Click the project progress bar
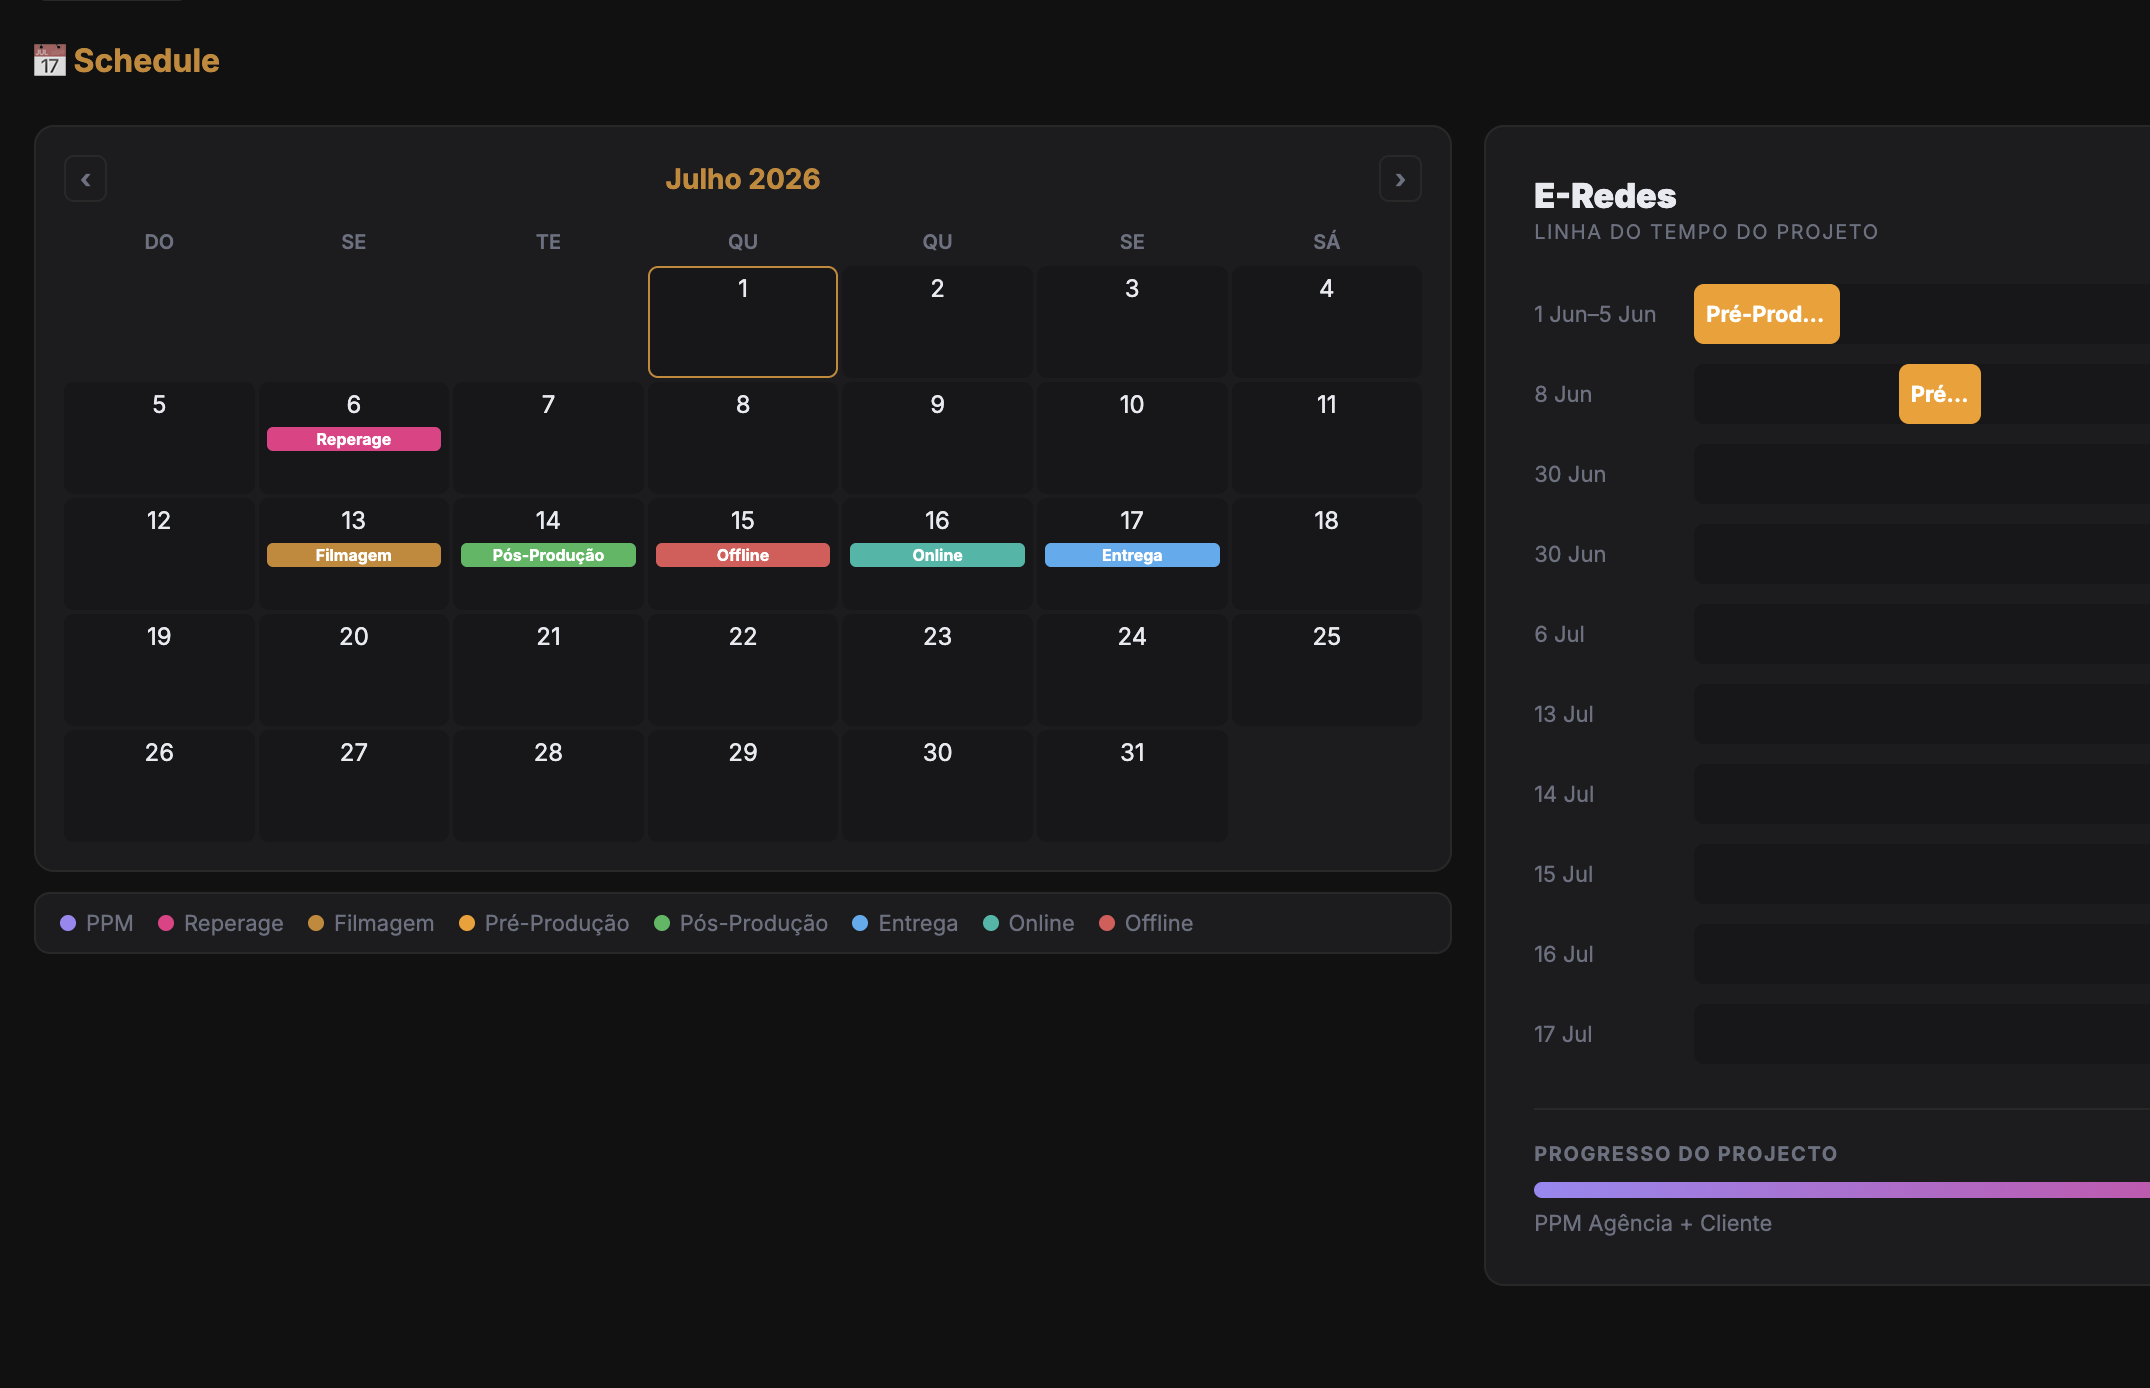This screenshot has width=2150, height=1388. 1842,1190
